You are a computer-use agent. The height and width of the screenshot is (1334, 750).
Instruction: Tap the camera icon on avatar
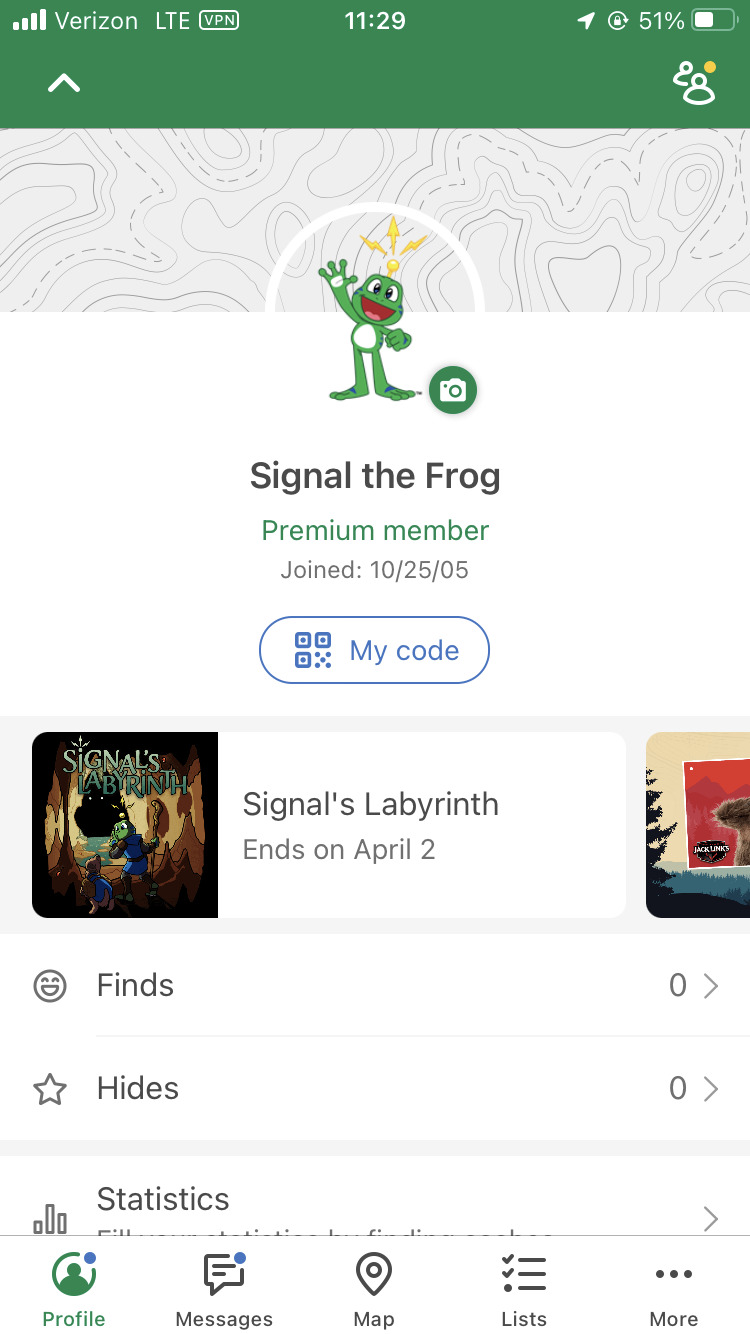coord(453,390)
